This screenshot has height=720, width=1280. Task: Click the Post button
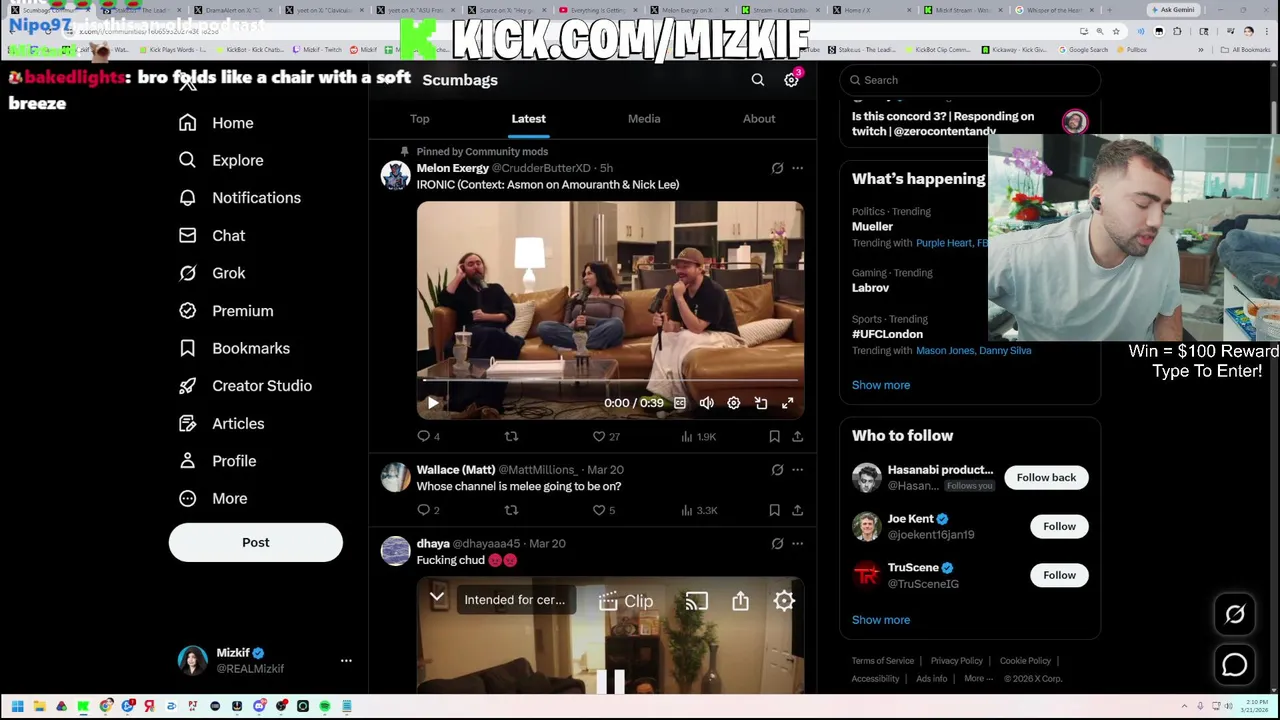pos(255,542)
